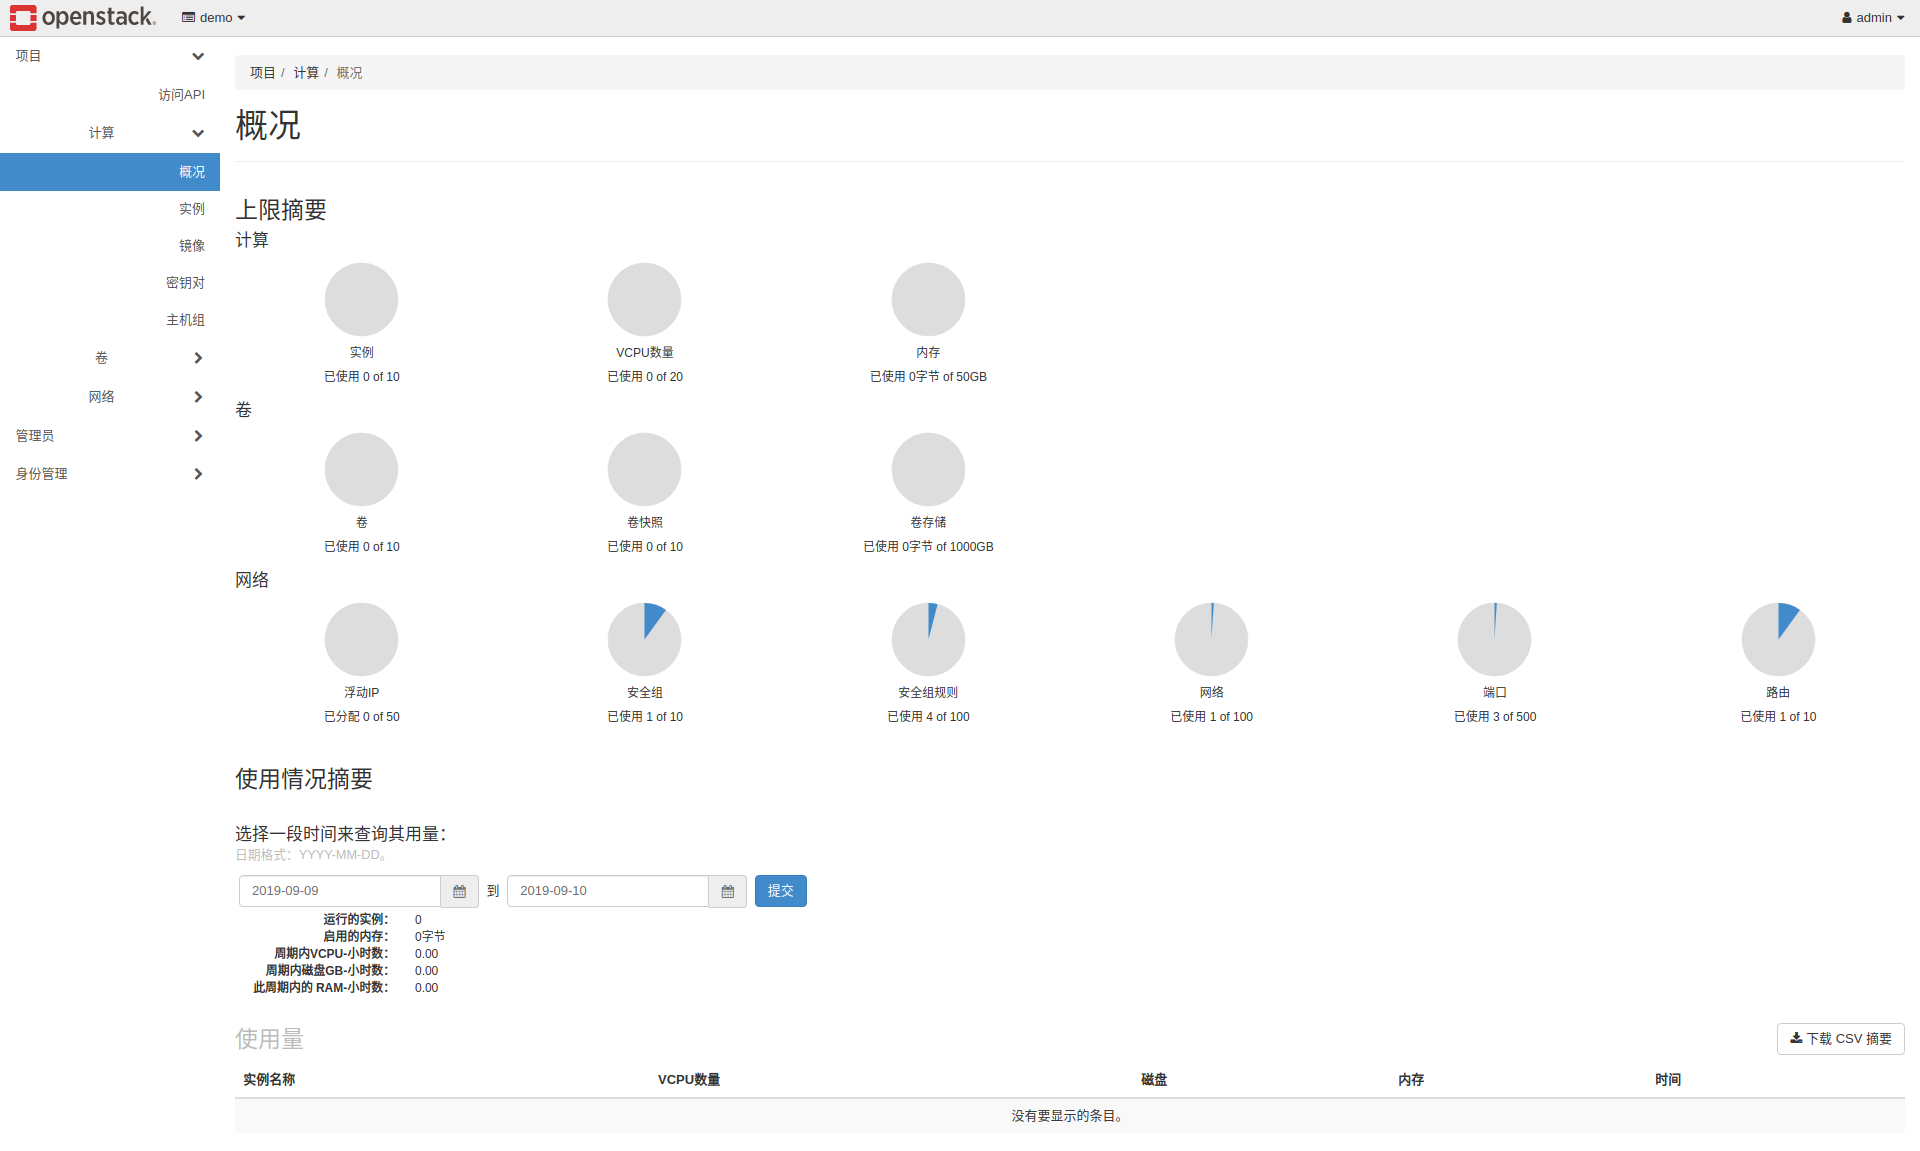Image resolution: width=1920 pixels, height=1151 pixels.
Task: Click the OpenStack logo
Action: (x=83, y=17)
